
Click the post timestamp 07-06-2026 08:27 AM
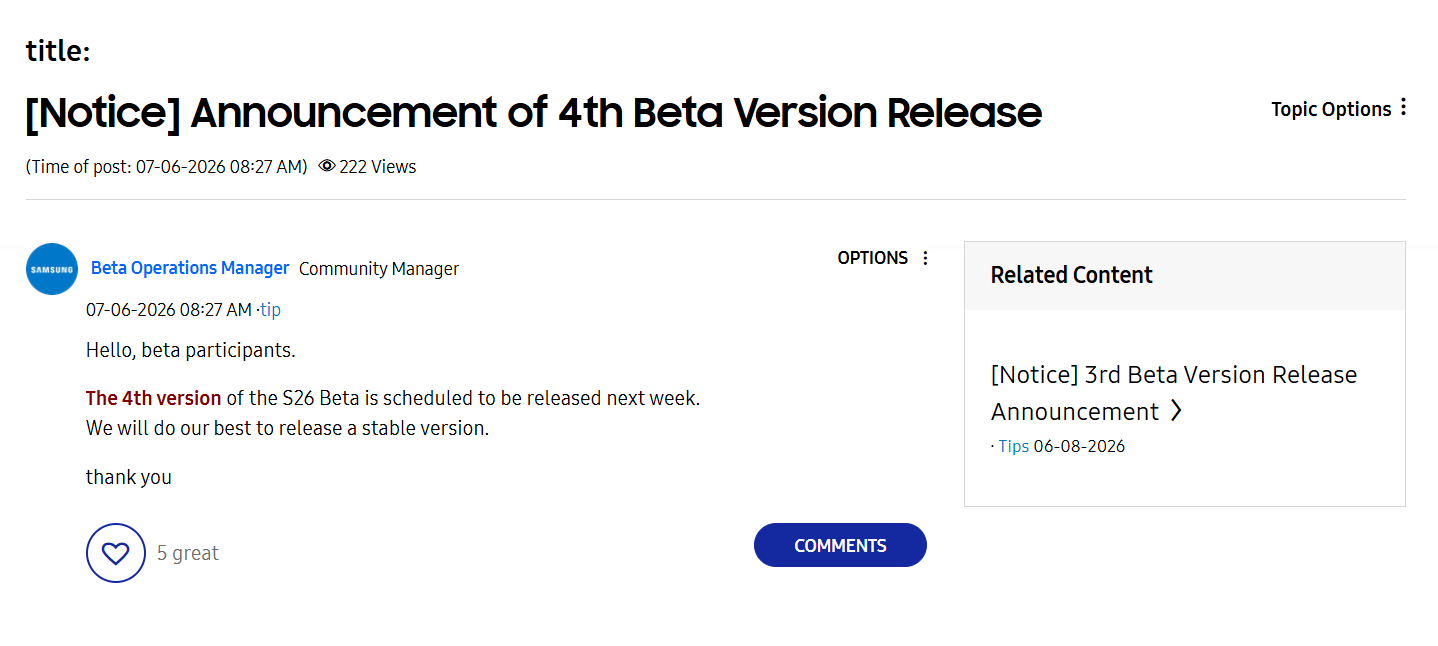169,310
